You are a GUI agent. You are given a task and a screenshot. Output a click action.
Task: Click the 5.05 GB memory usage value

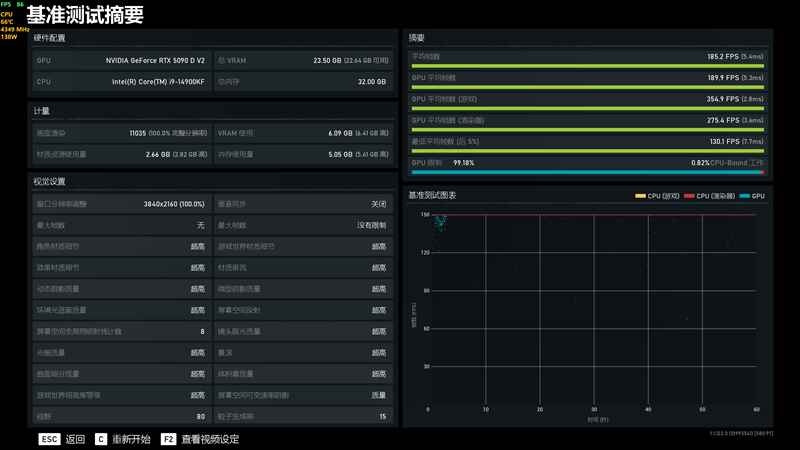point(340,155)
